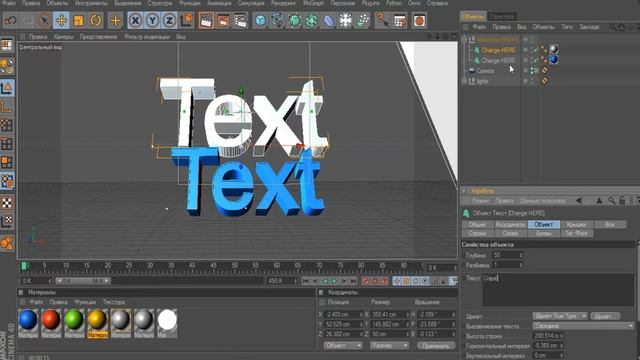Click blue material tag on second Change HERE
Image resolution: width=640 pixels, height=360 pixels.
pos(553,60)
